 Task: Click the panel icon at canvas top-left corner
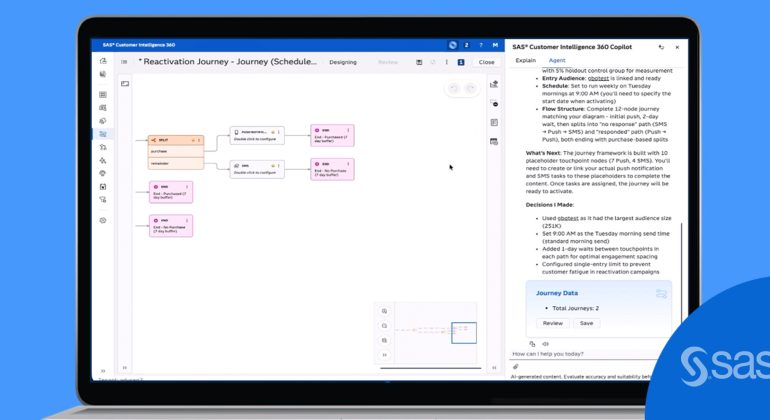[125, 84]
